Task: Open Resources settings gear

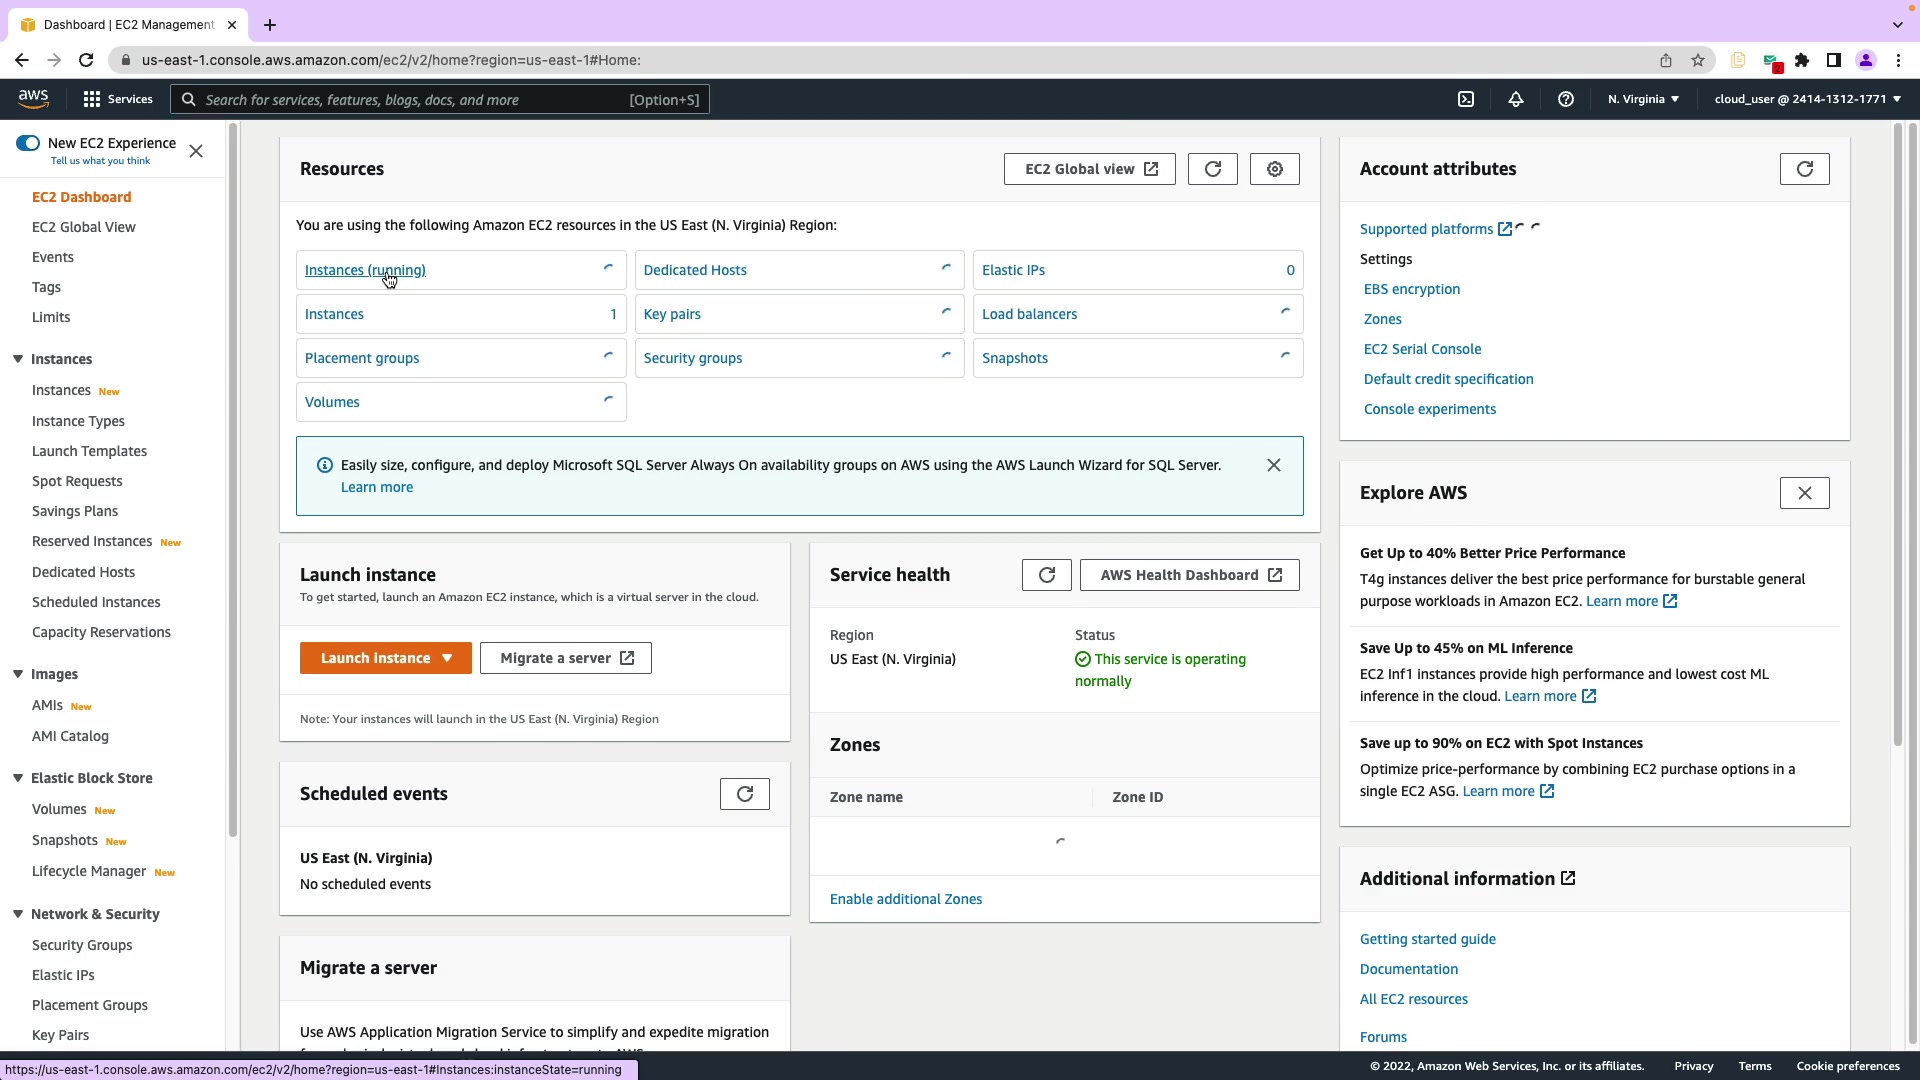Action: click(1274, 169)
